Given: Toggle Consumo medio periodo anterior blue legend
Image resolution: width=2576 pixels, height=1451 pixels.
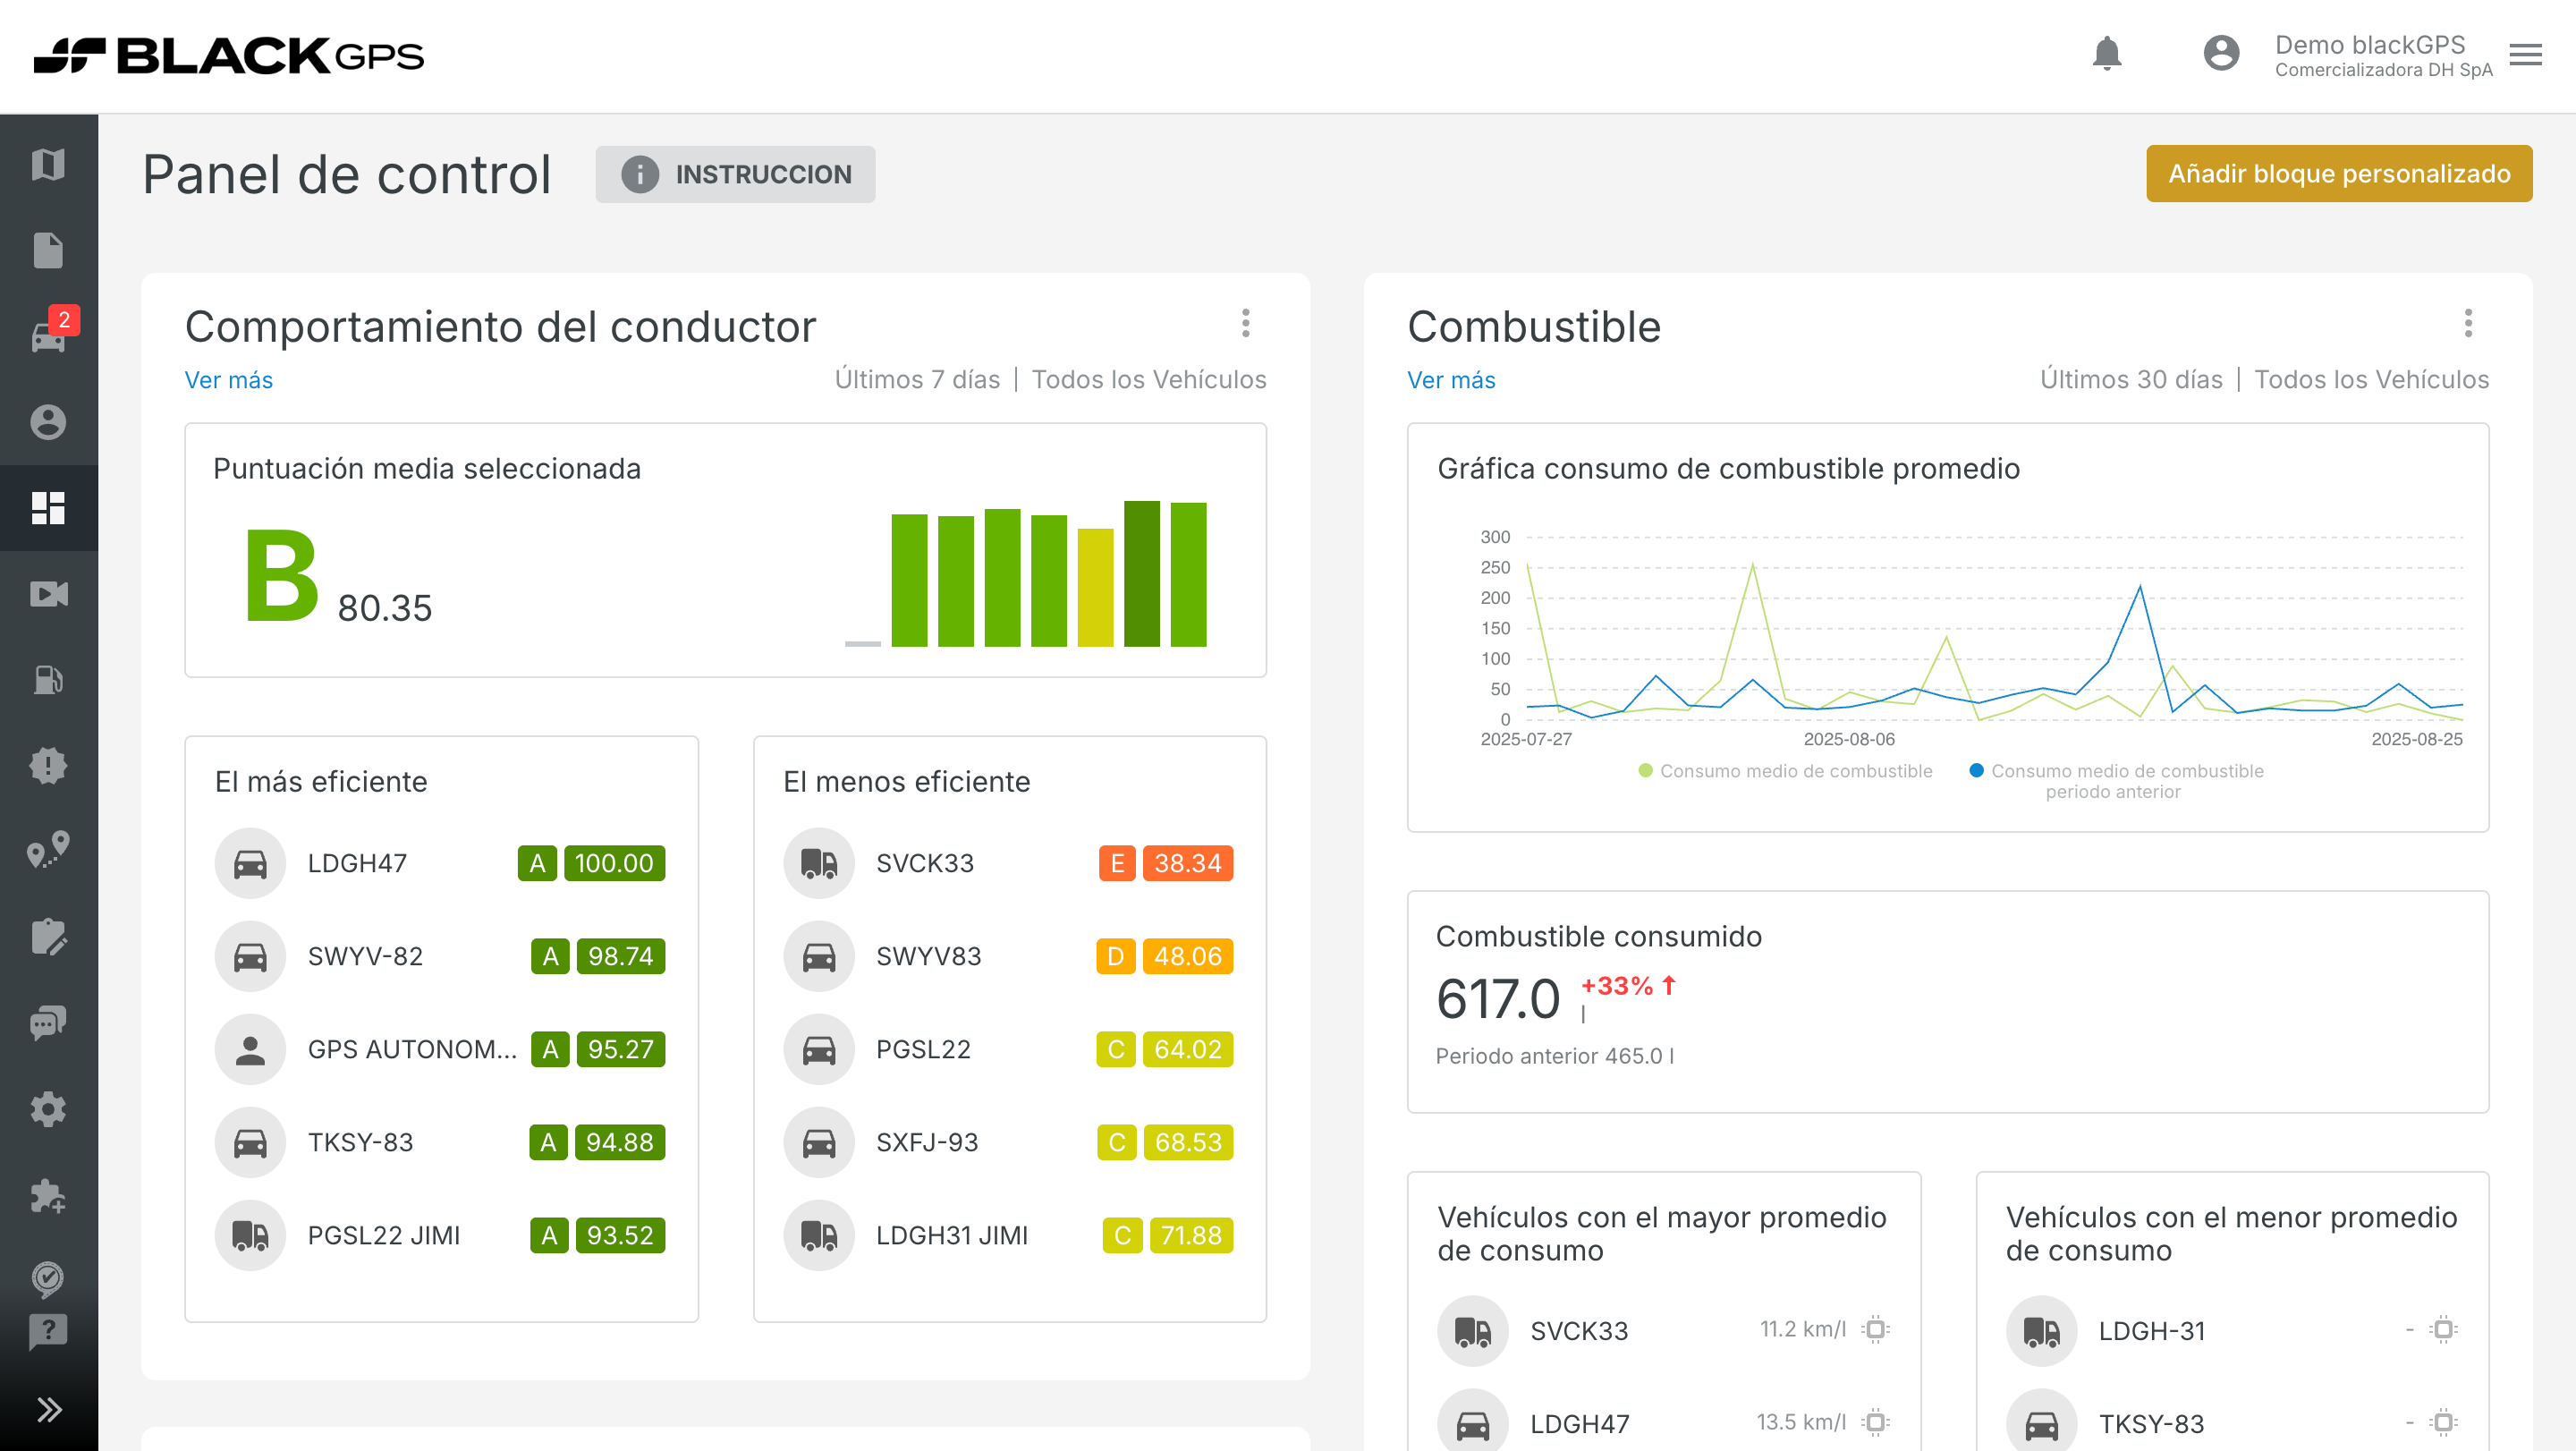Looking at the screenshot, I should click(2116, 781).
